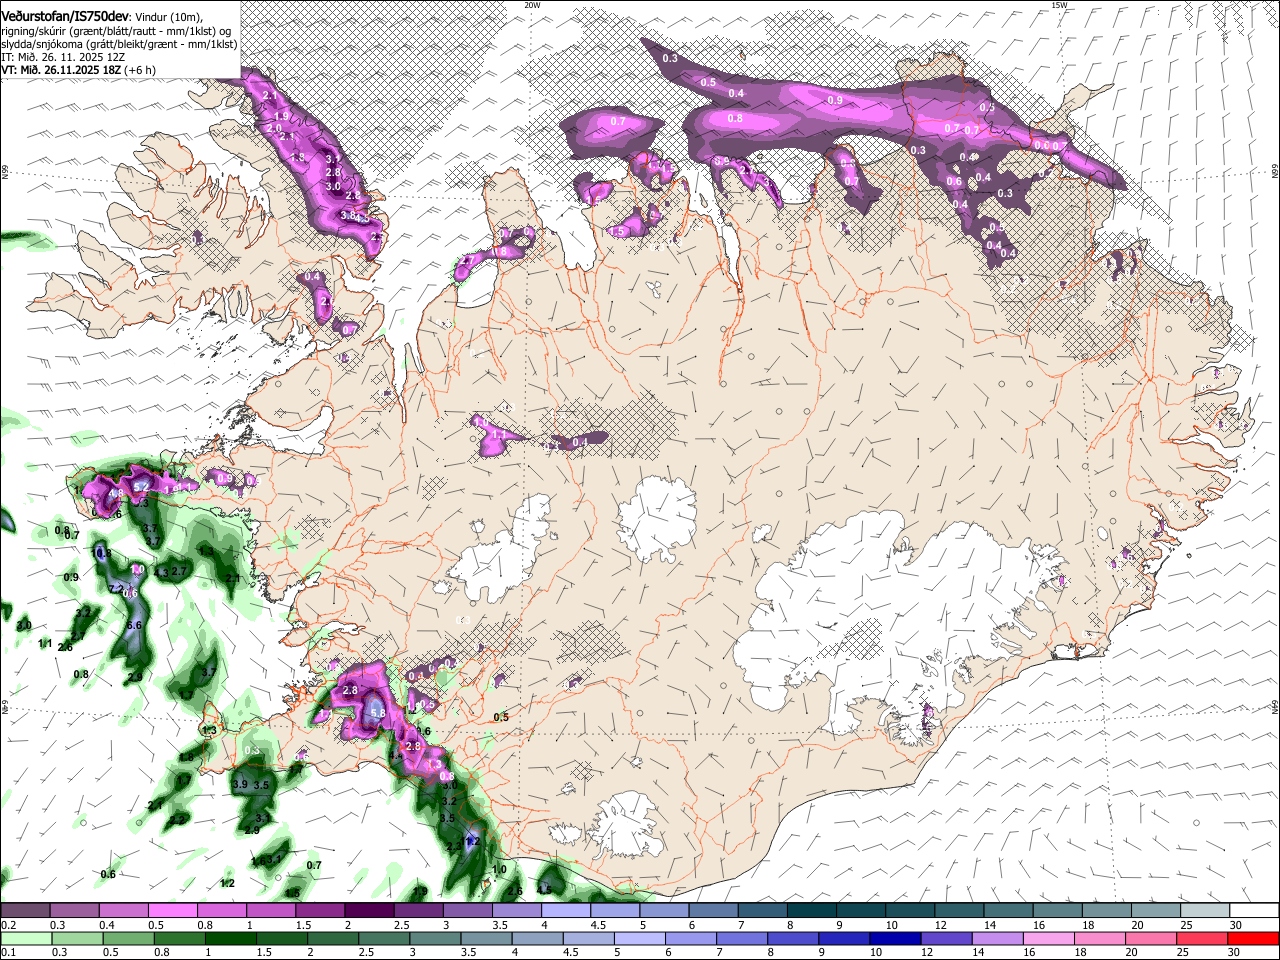The width and height of the screenshot is (1280, 960).
Task: Click the bright pink 0.5 swatch in purple legend row
Action: click(x=172, y=910)
